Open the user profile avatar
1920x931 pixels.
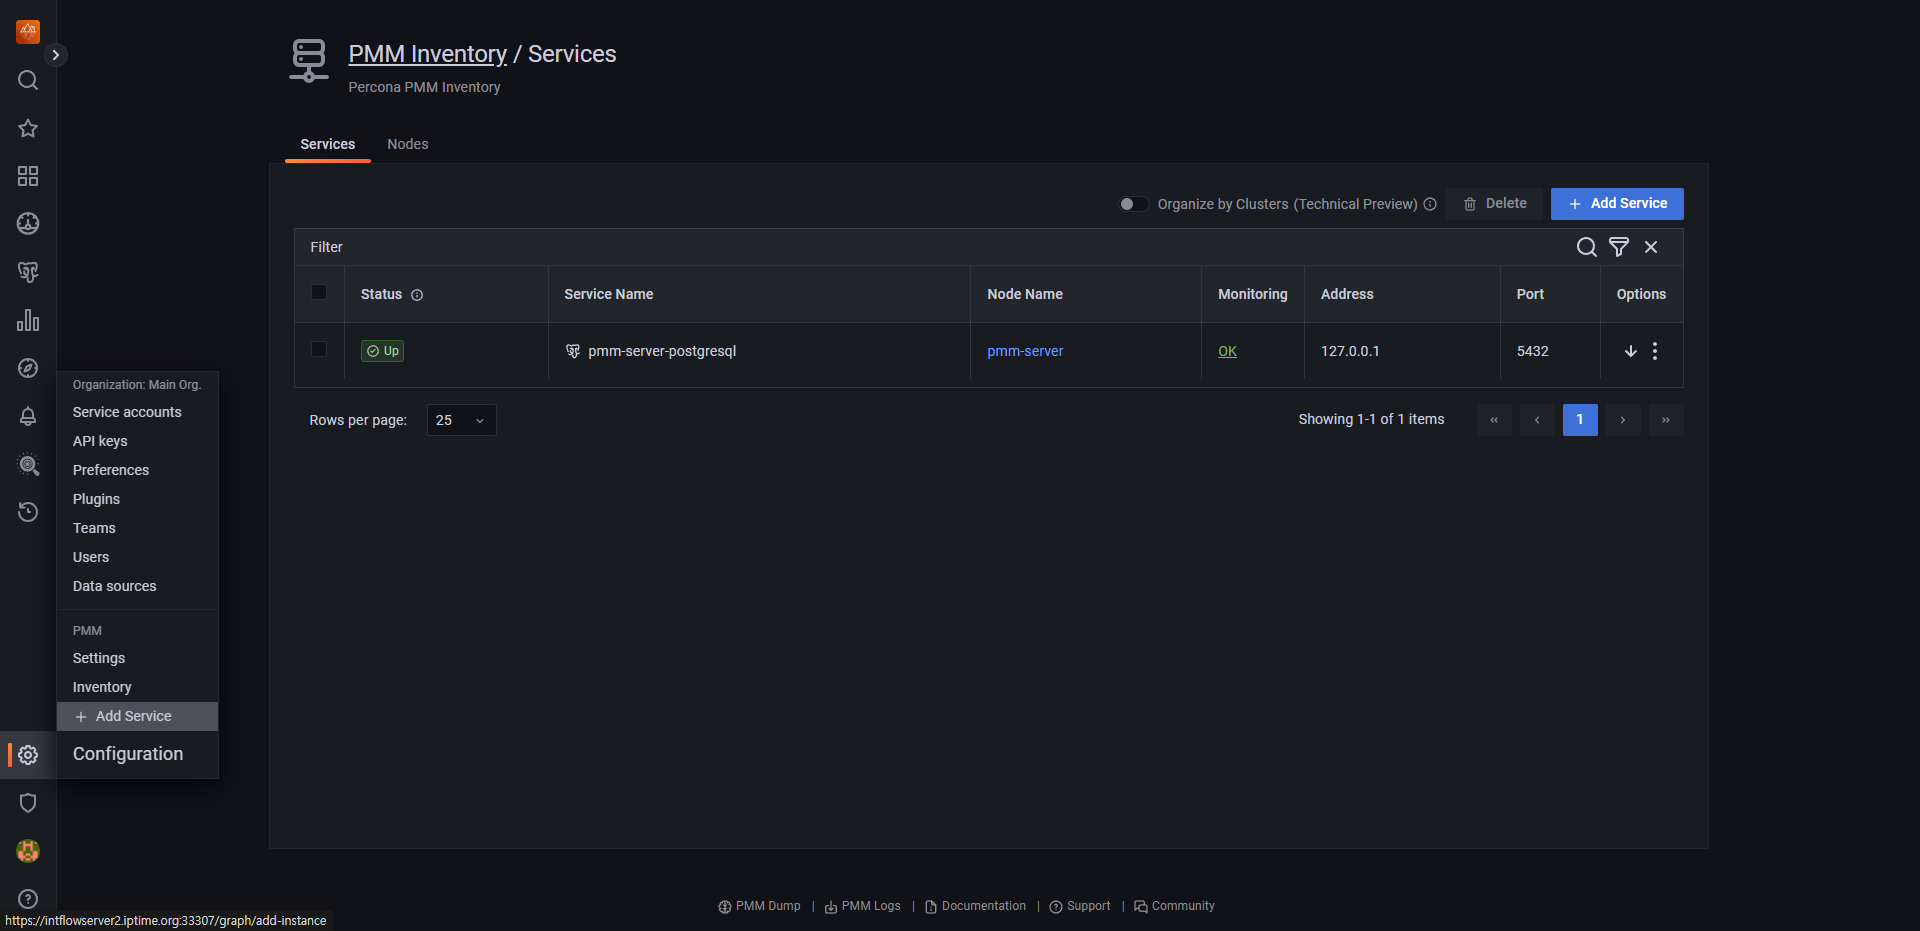click(28, 851)
